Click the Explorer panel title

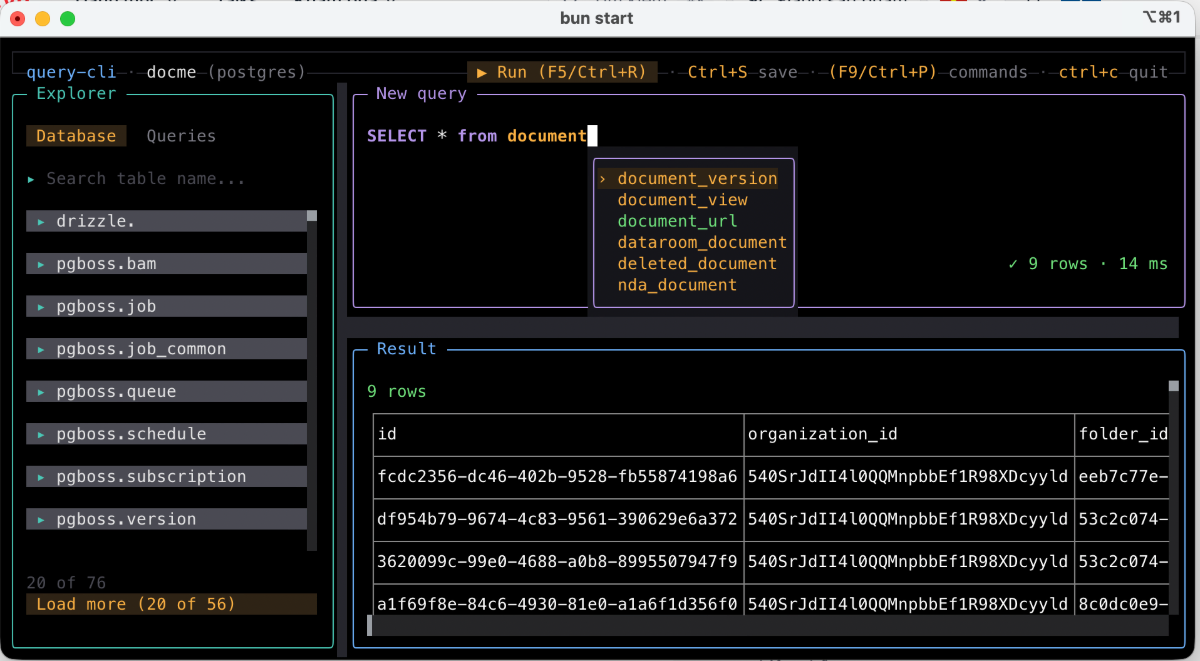point(76,93)
